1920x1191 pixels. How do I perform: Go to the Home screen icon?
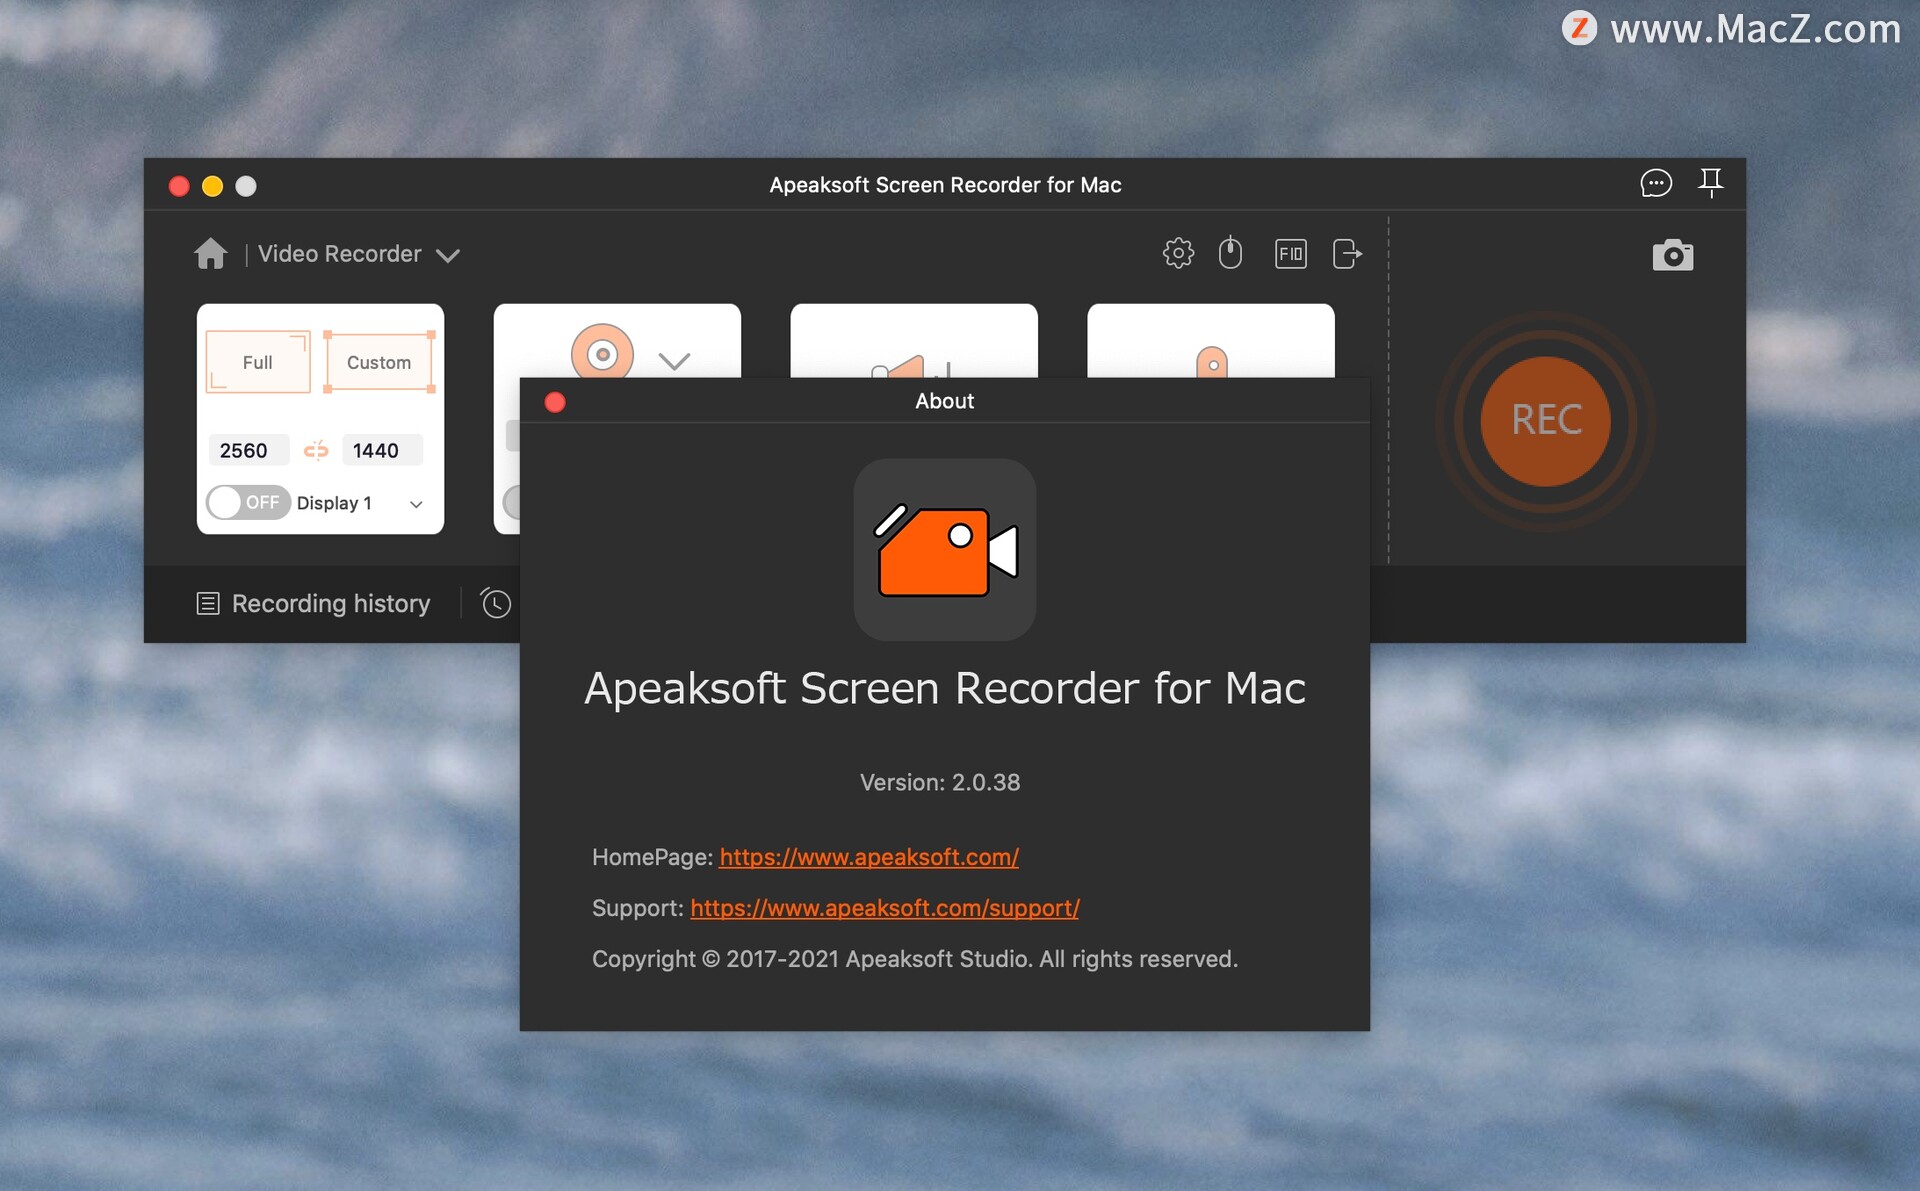[210, 254]
